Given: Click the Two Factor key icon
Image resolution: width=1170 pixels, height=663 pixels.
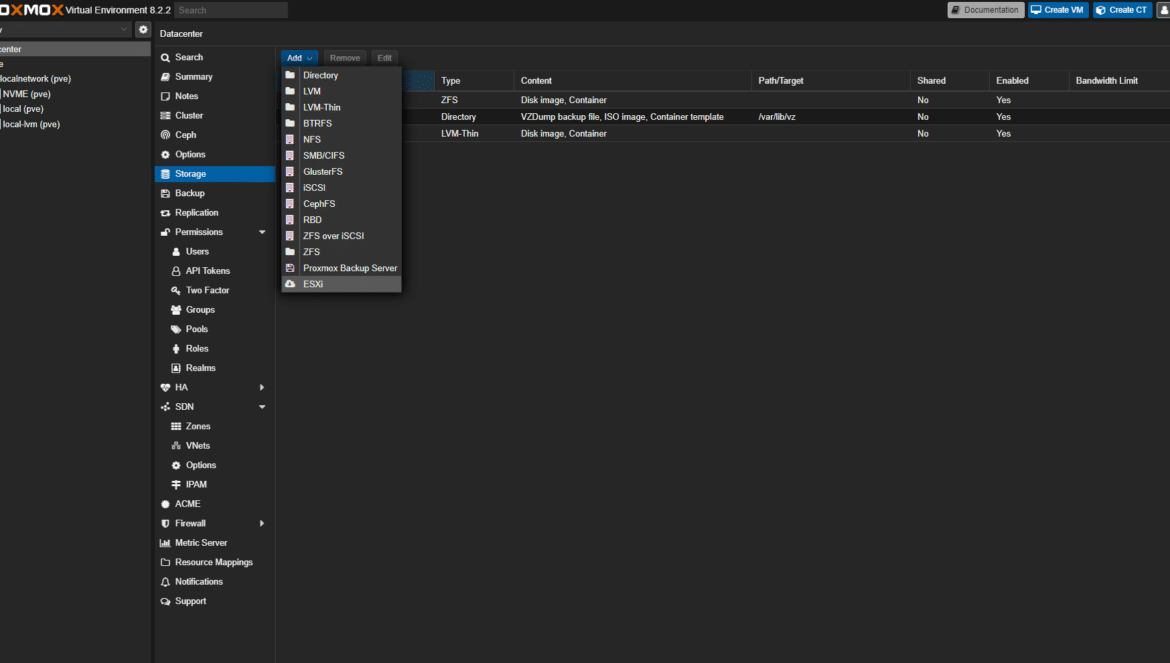Looking at the screenshot, I should [176, 290].
